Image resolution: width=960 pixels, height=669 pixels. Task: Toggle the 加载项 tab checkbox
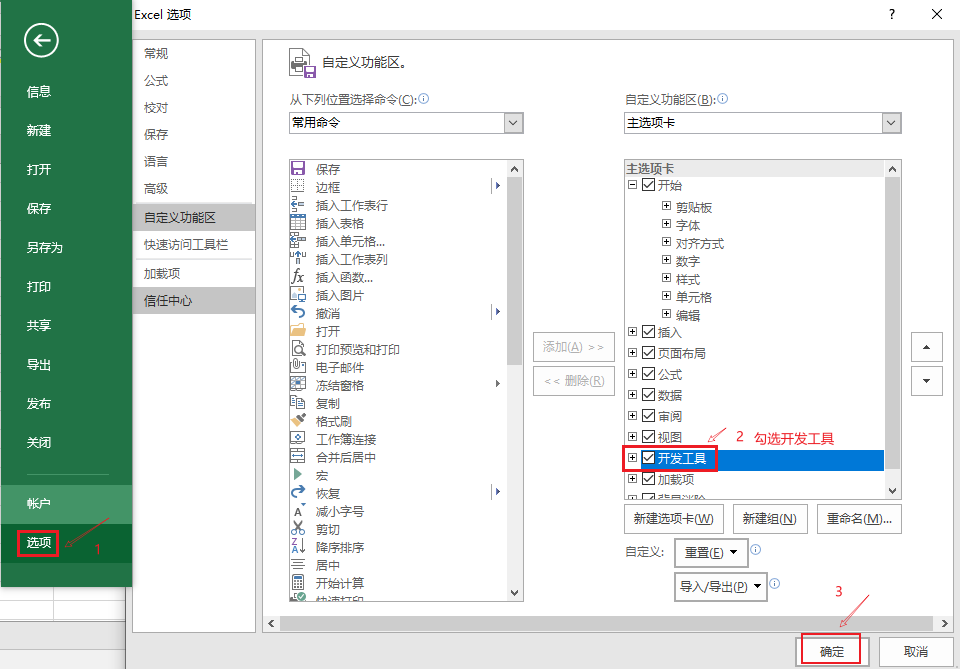coord(648,479)
